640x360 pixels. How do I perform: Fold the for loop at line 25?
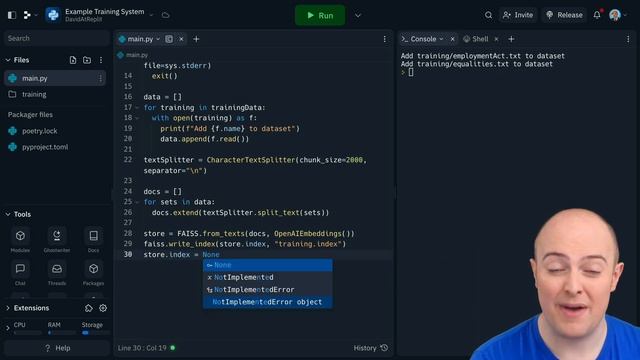[x=137, y=202]
